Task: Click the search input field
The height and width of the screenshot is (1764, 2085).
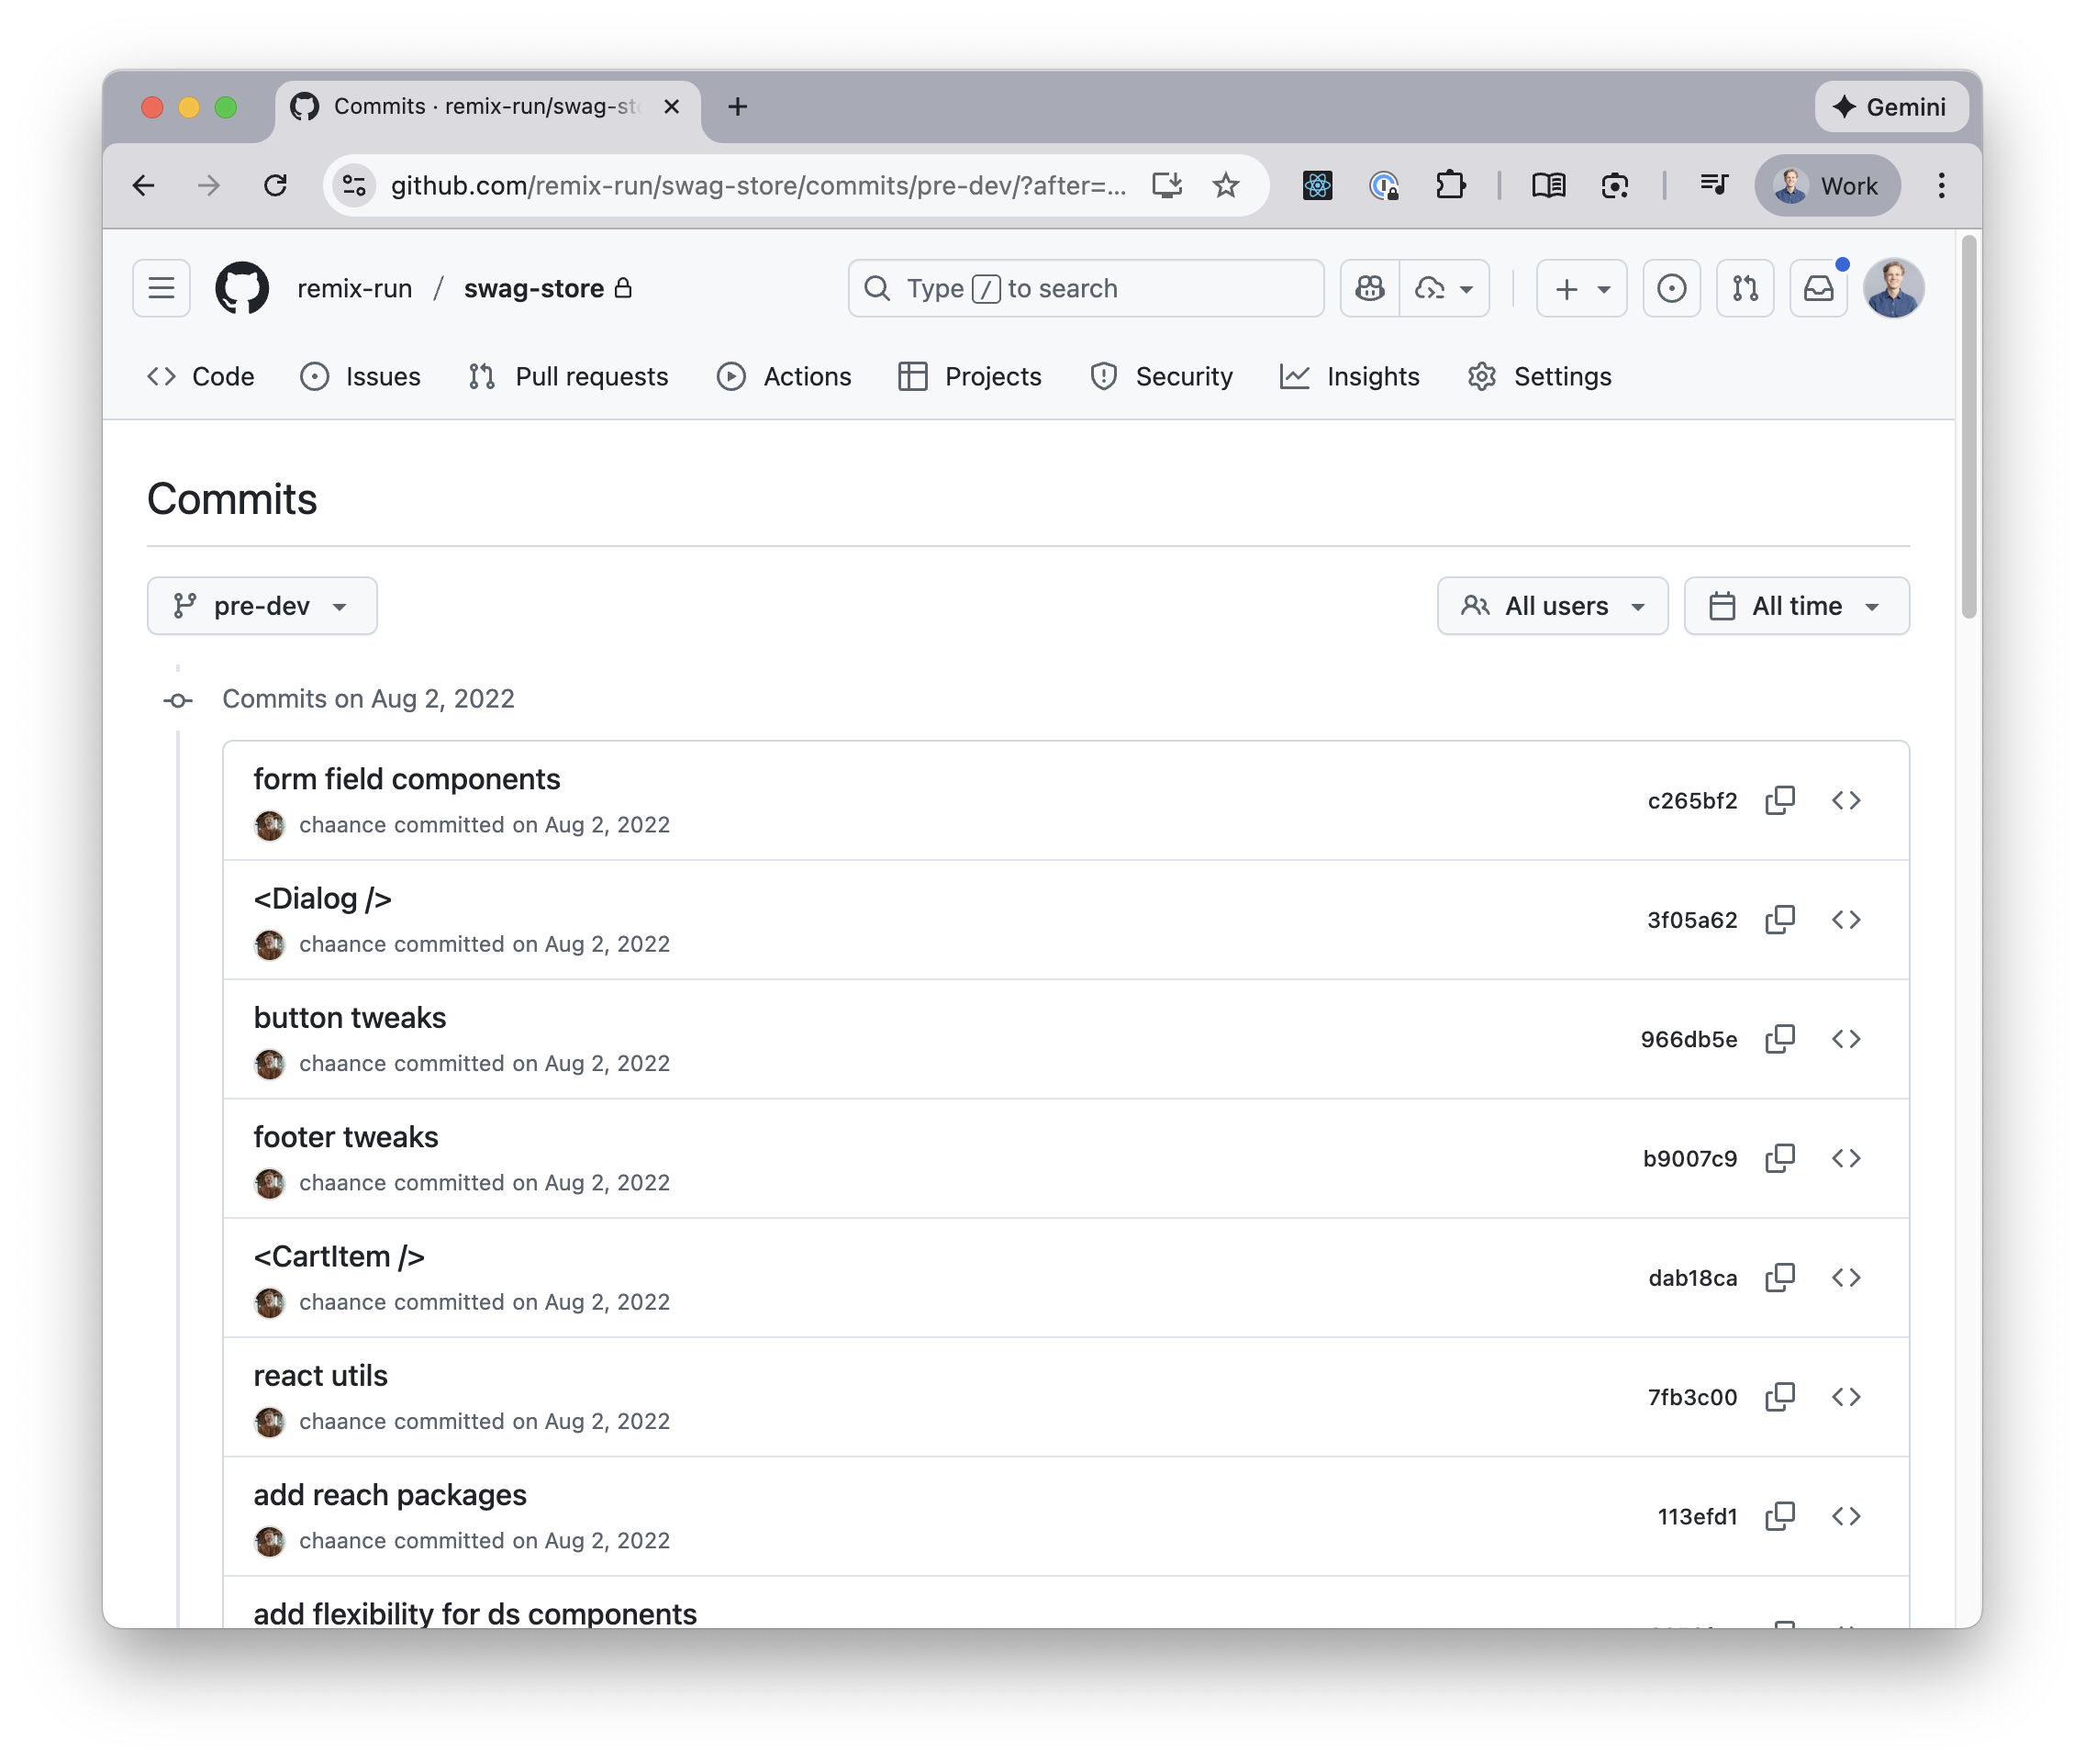Action: [x=1085, y=288]
